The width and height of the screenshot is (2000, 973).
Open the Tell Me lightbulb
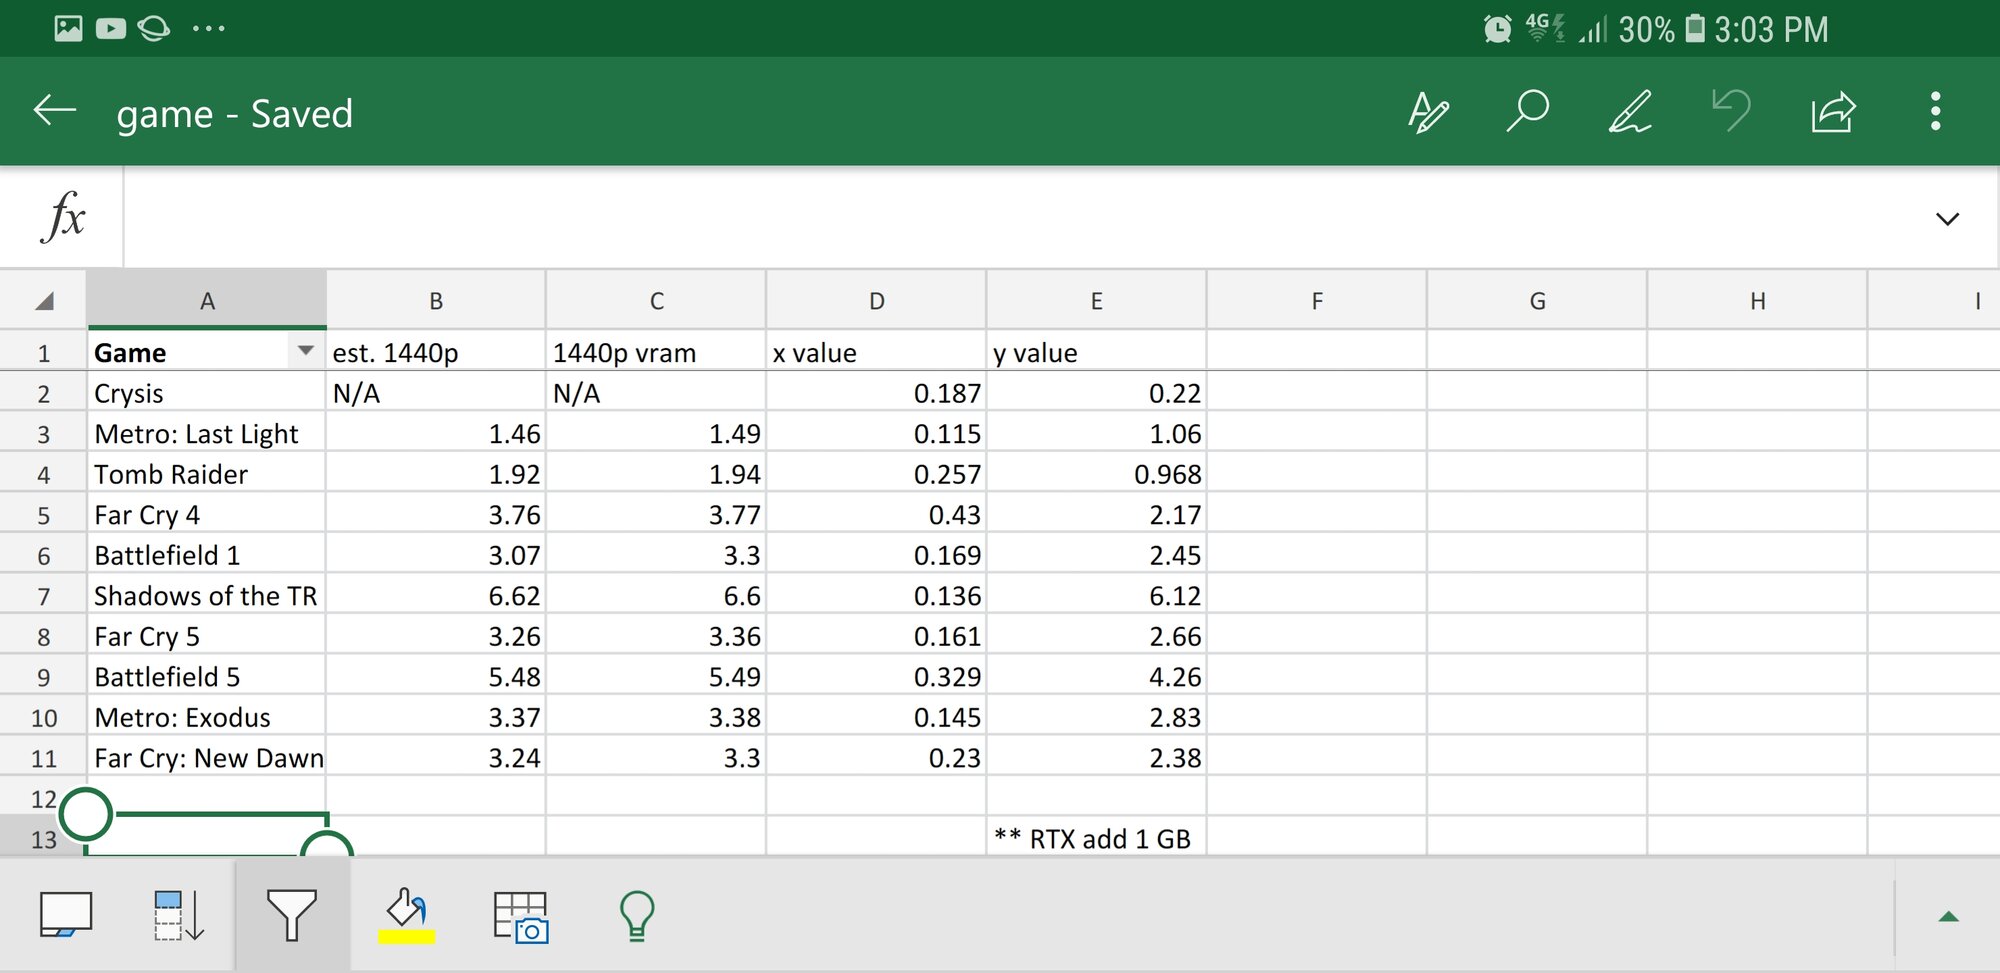[636, 915]
